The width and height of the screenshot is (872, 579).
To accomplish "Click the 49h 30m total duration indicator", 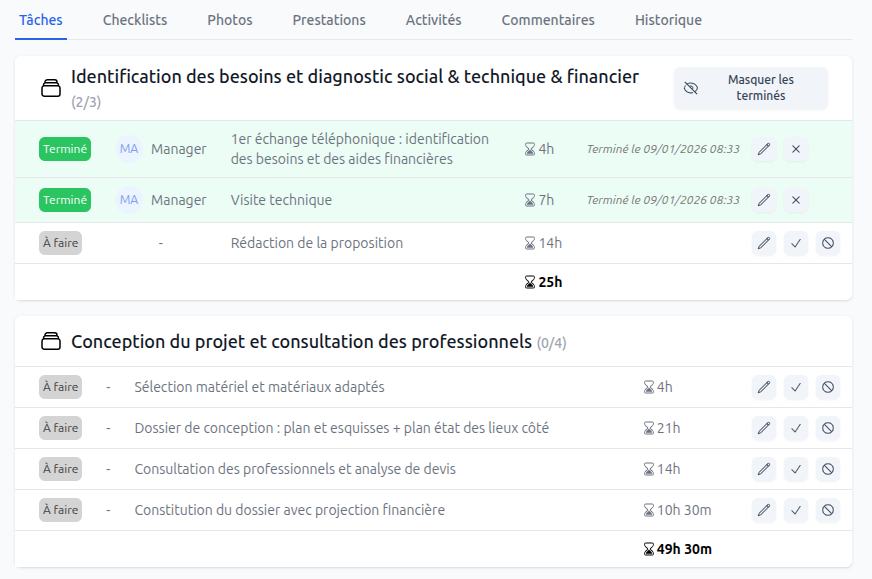I will pos(677,548).
